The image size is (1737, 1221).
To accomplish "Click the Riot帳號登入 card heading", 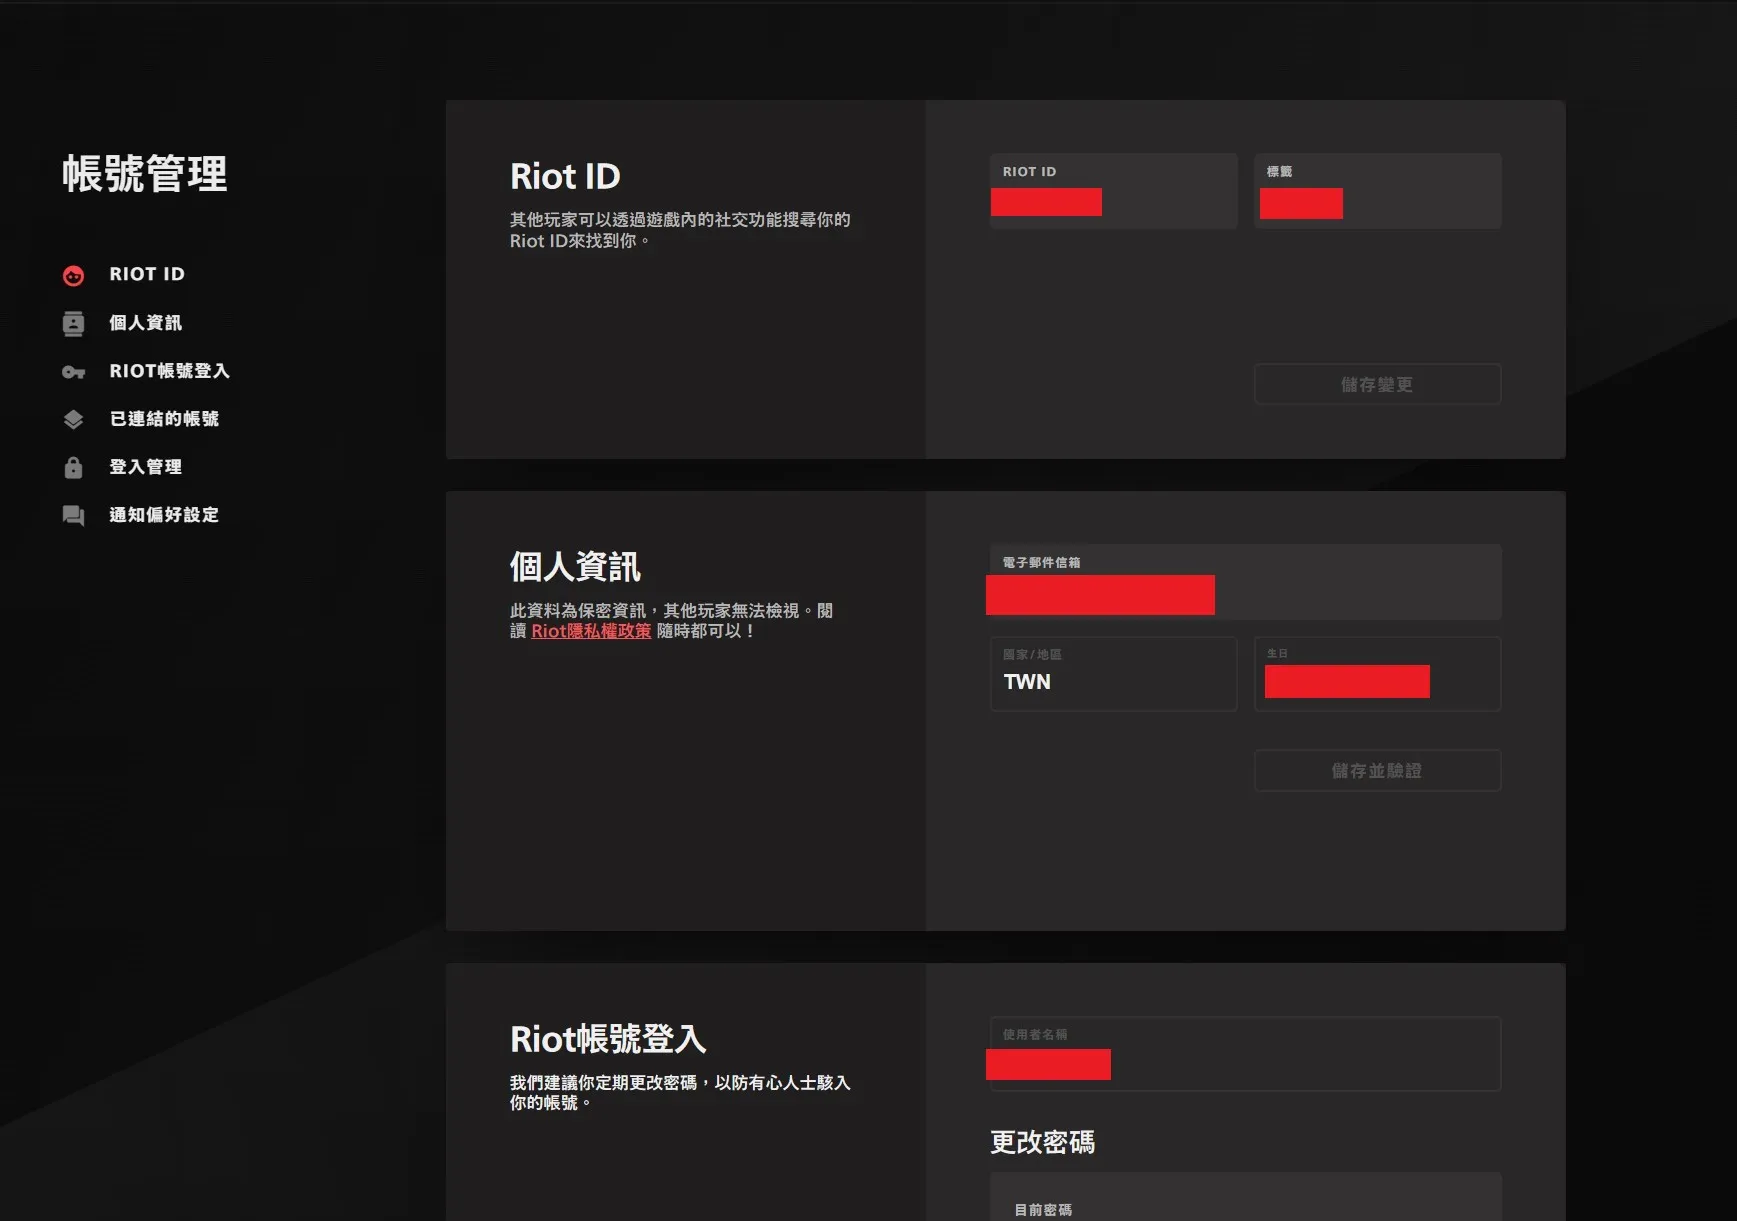I will tap(608, 1039).
